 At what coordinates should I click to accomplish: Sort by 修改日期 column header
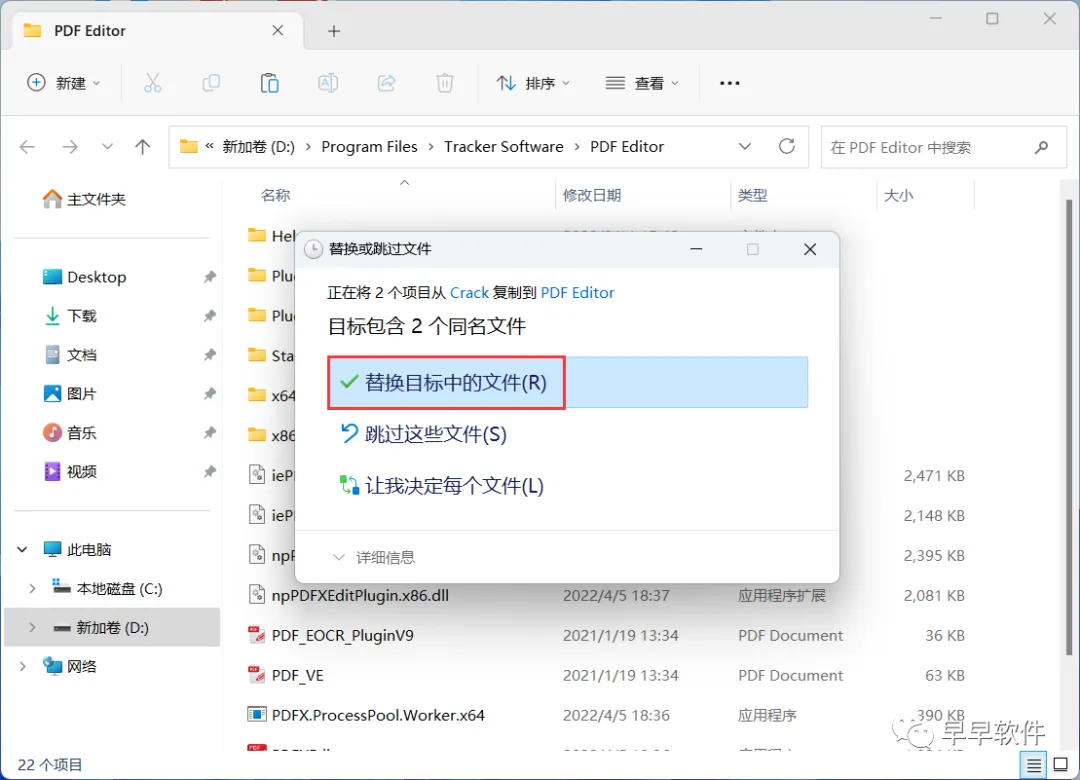tap(592, 196)
